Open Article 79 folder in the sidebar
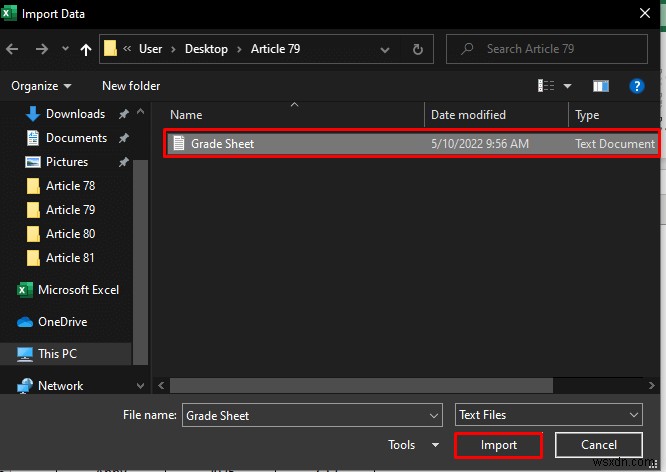This screenshot has height=472, width=666. [x=71, y=209]
